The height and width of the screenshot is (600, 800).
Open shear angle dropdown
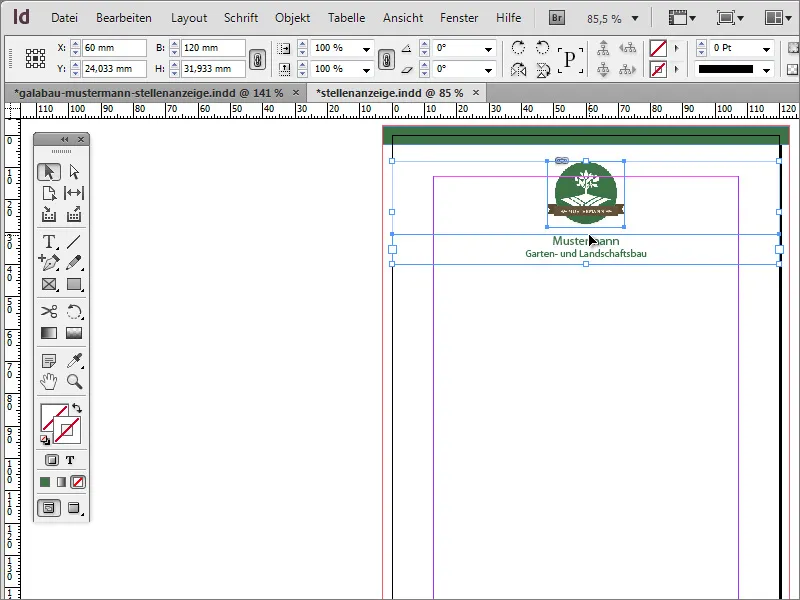point(488,70)
